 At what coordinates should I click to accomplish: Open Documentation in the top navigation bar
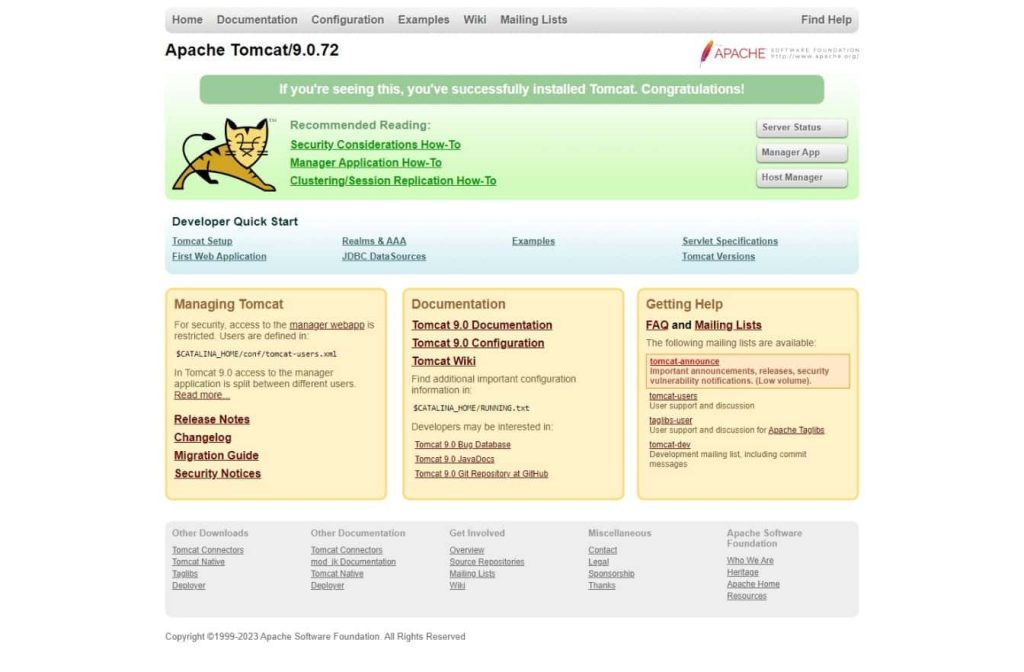point(257,20)
